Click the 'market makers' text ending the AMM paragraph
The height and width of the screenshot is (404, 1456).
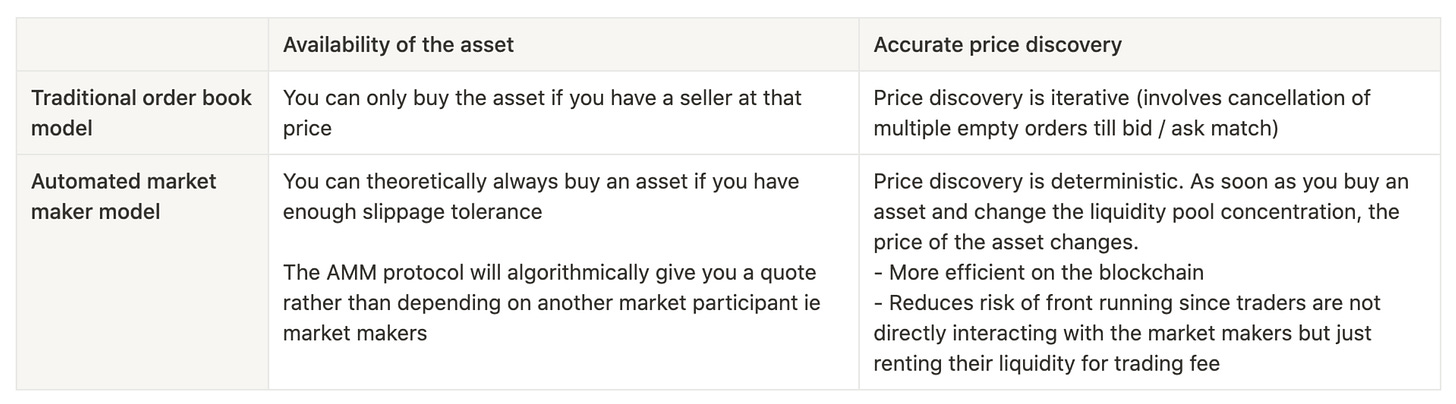355,333
